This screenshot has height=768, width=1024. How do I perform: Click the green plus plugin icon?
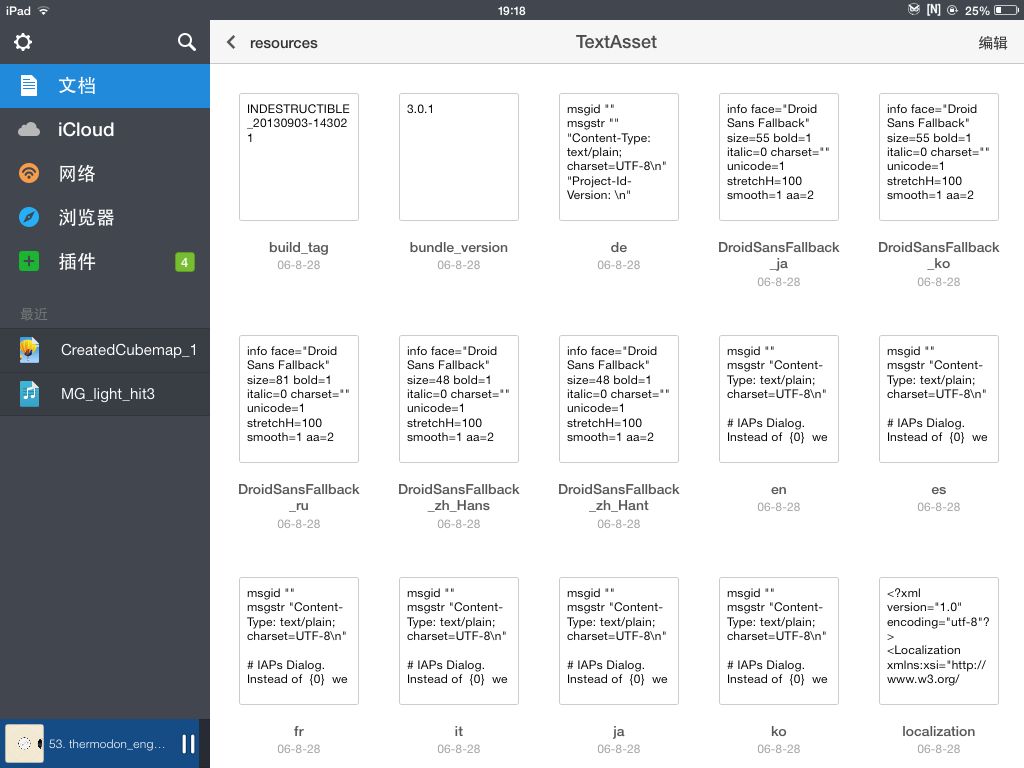click(29, 261)
